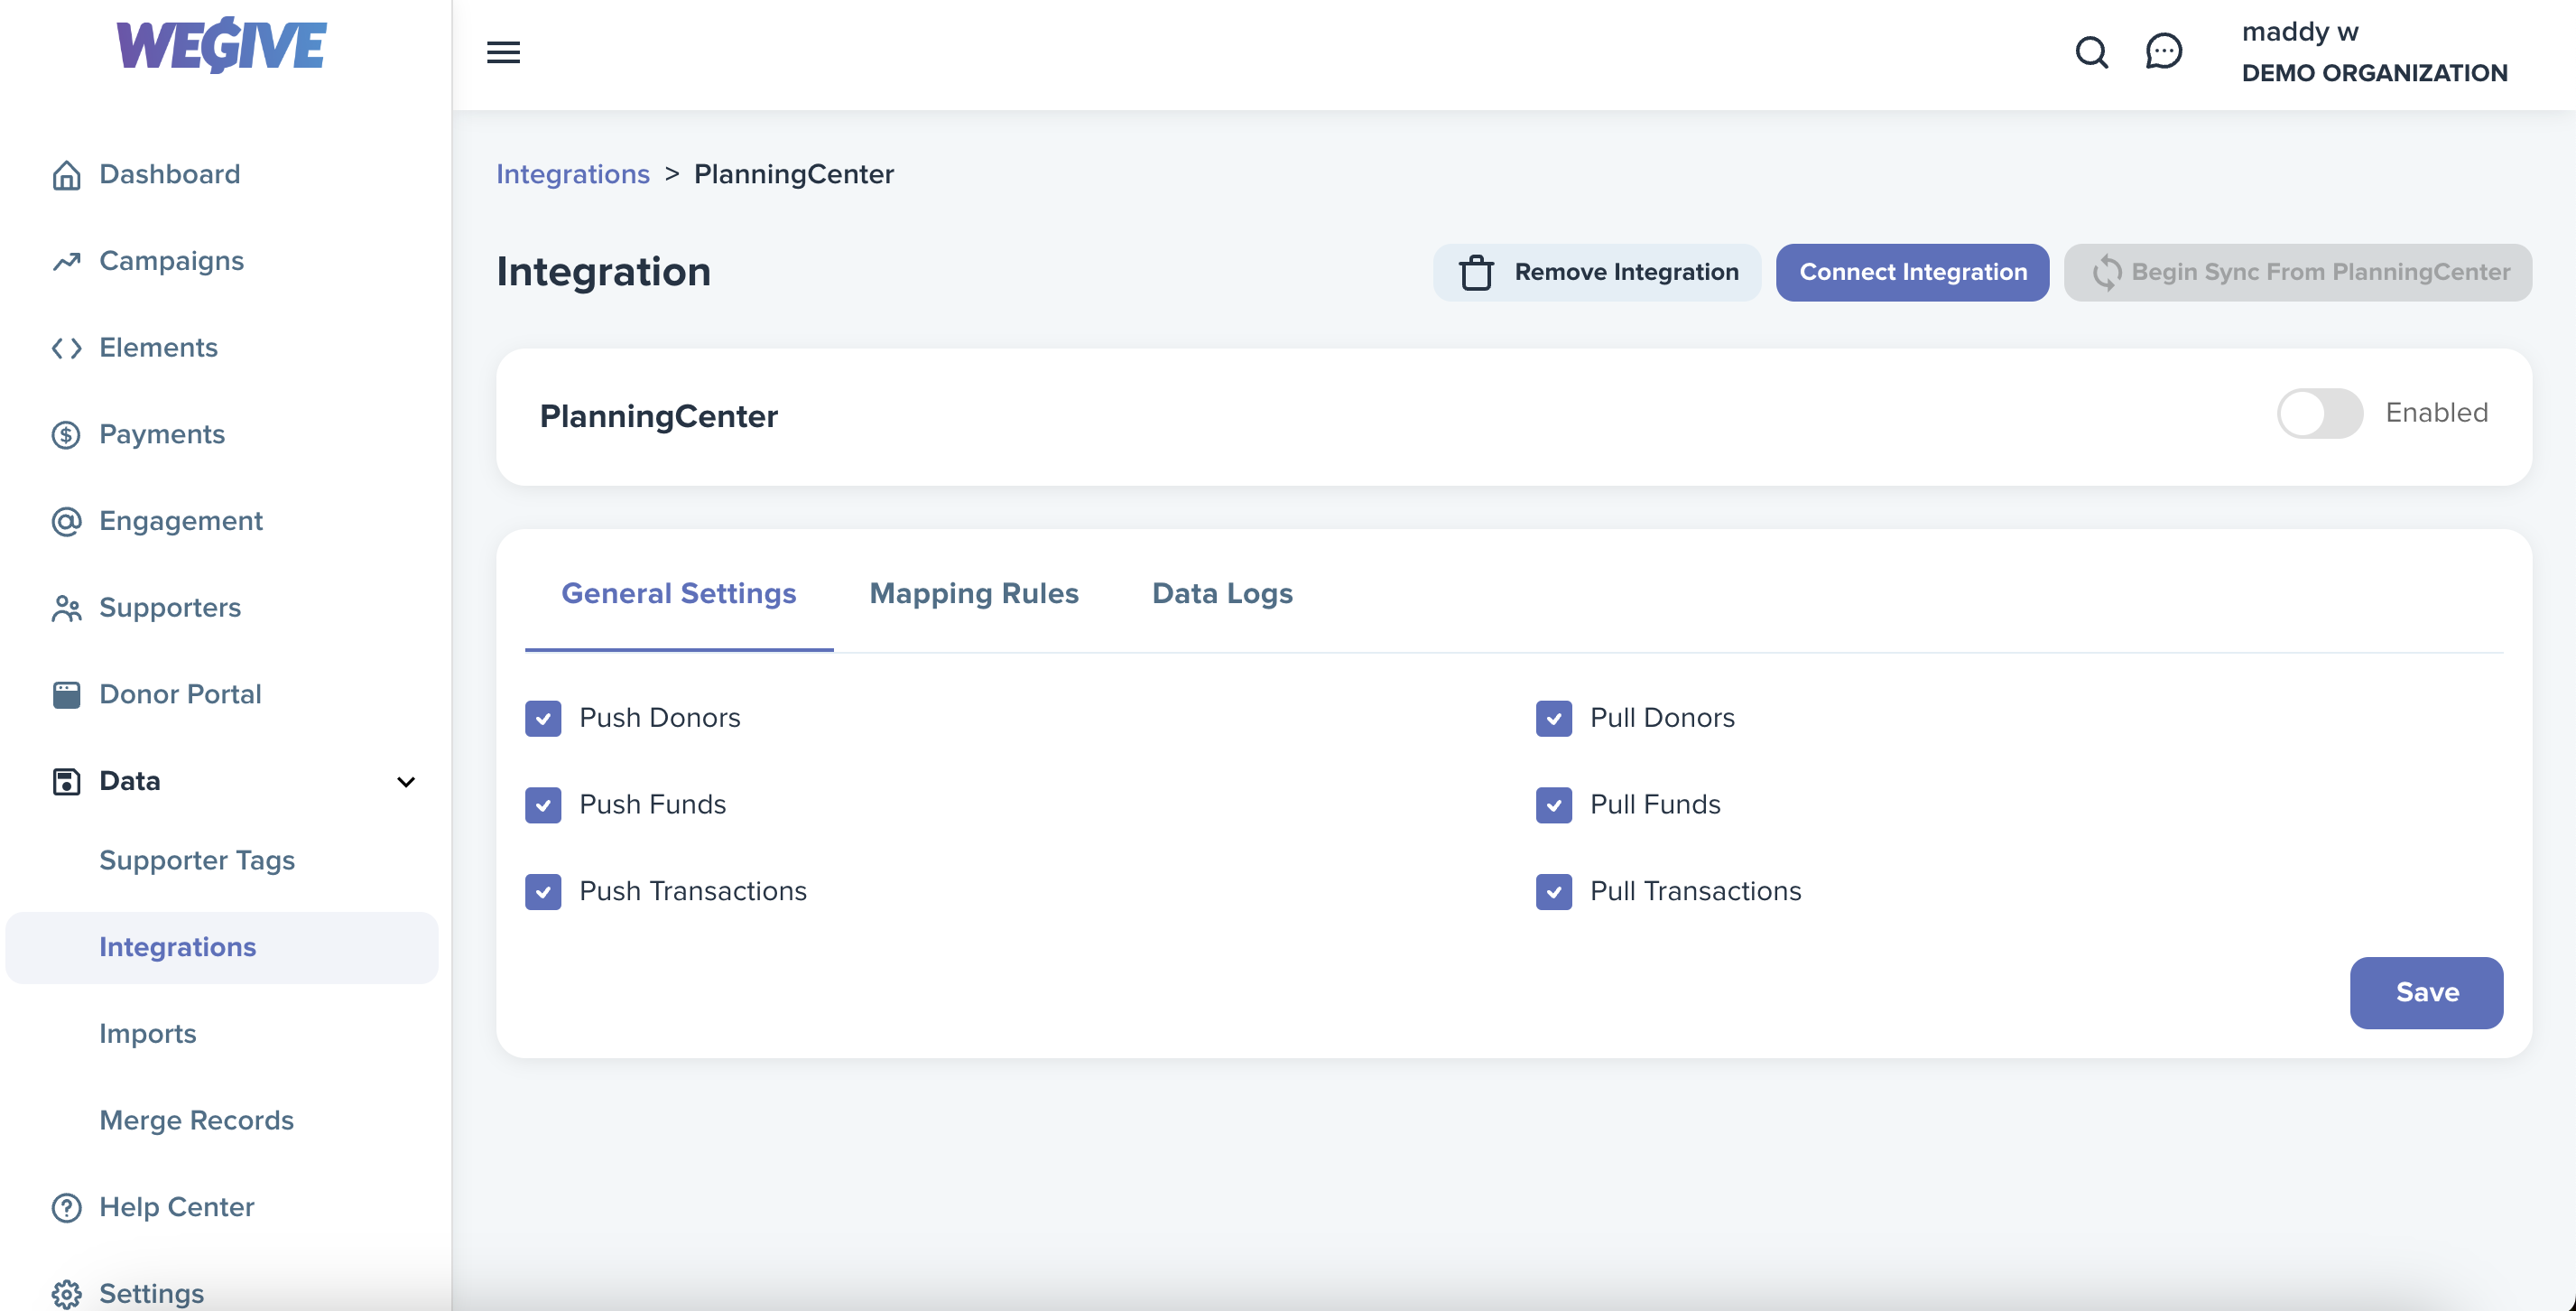Click the Connect Integration button
2576x1311 pixels.
1912,272
